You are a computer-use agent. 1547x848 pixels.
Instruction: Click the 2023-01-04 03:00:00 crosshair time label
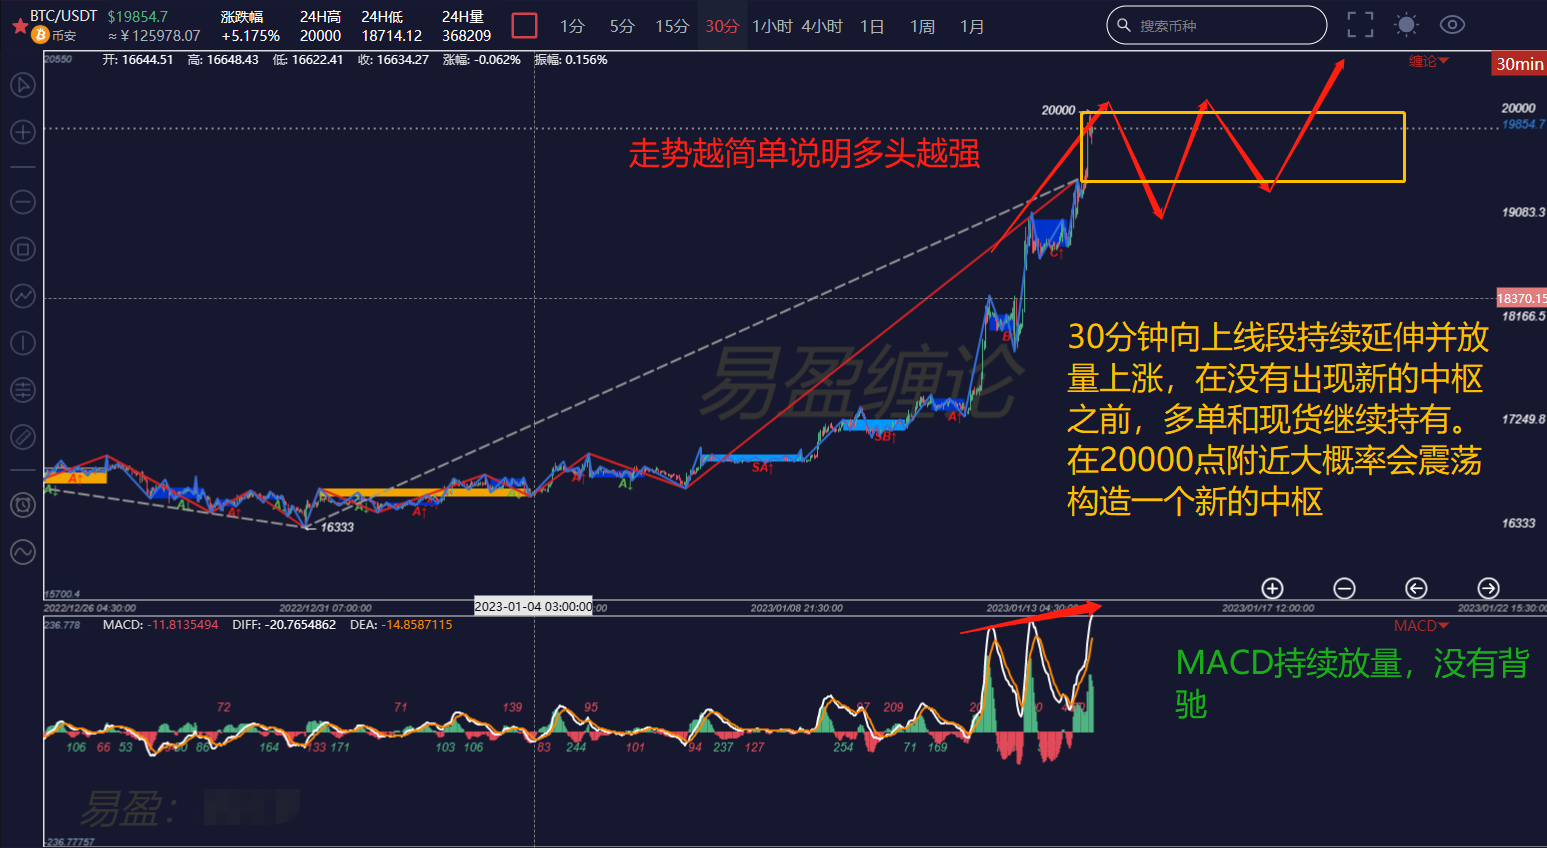pyautogui.click(x=533, y=607)
